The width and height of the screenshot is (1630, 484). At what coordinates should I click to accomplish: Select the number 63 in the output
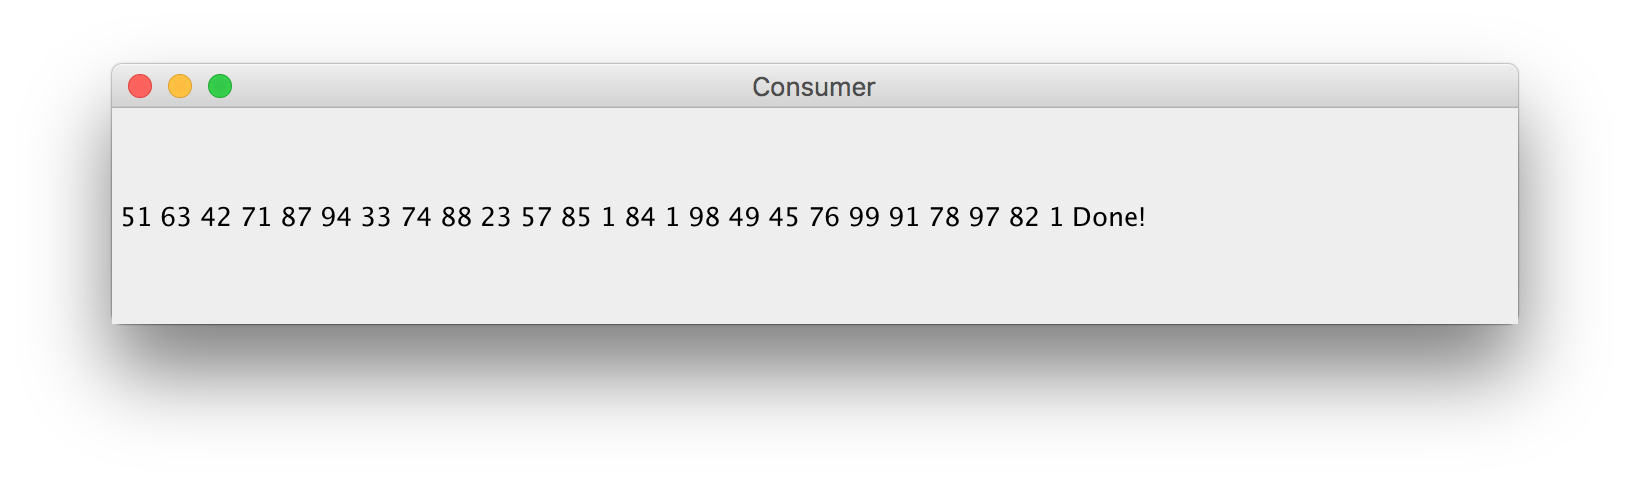(176, 217)
